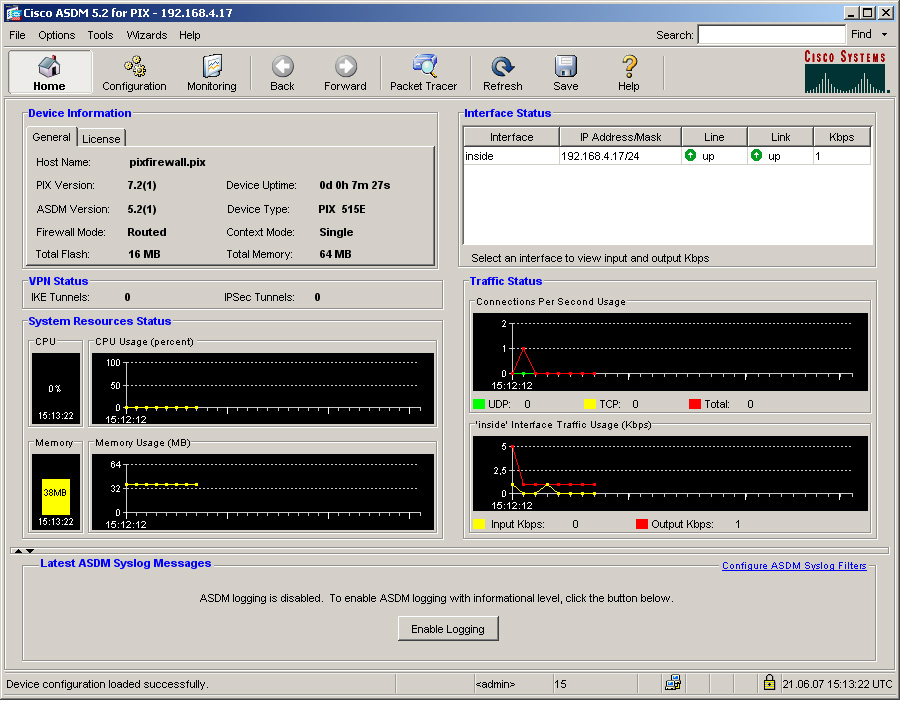
Task: Click the Enable Logging button
Action: pos(448,629)
